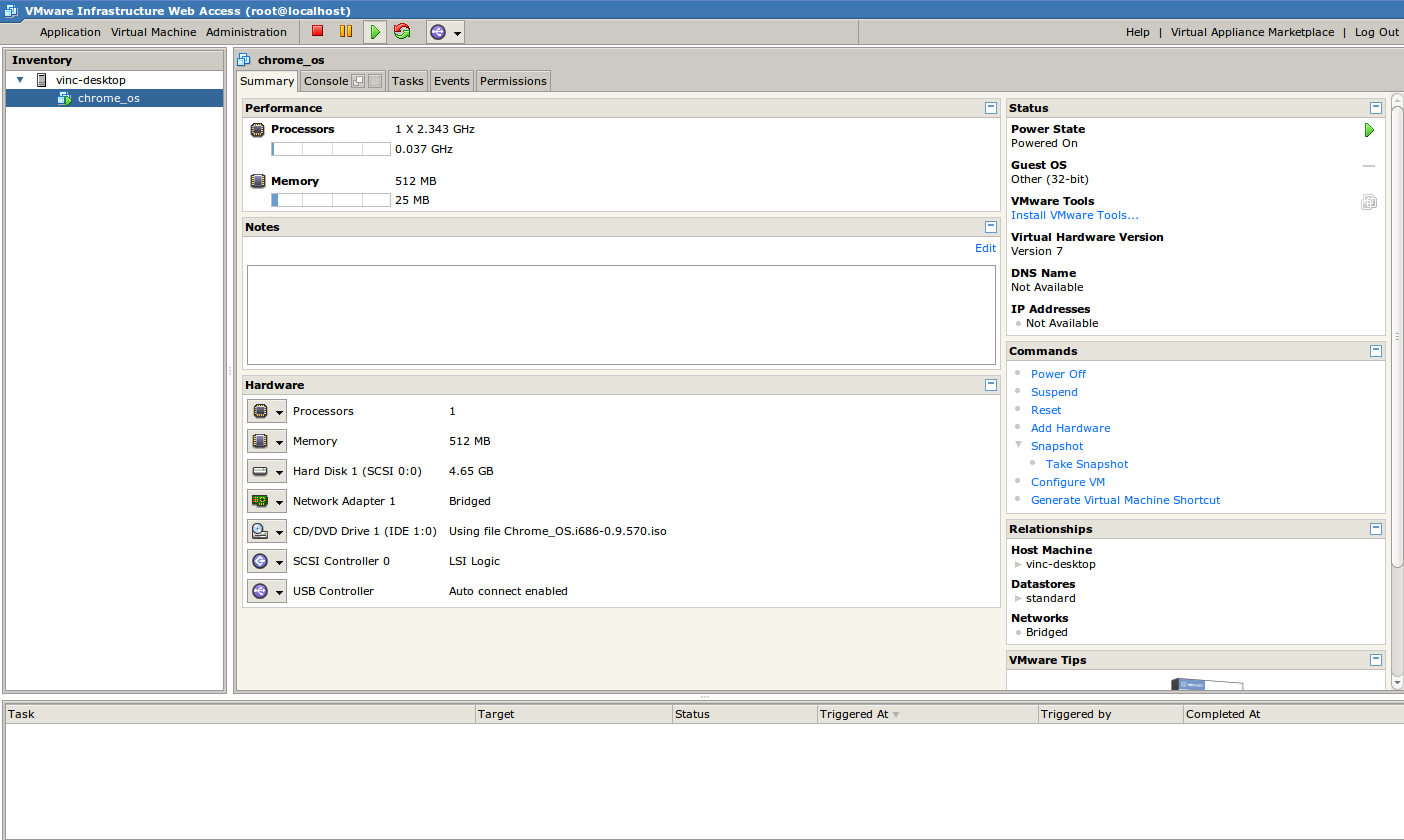Collapse the Relationships panel
Screen dimensions: 1404x840
[x=1376, y=529]
